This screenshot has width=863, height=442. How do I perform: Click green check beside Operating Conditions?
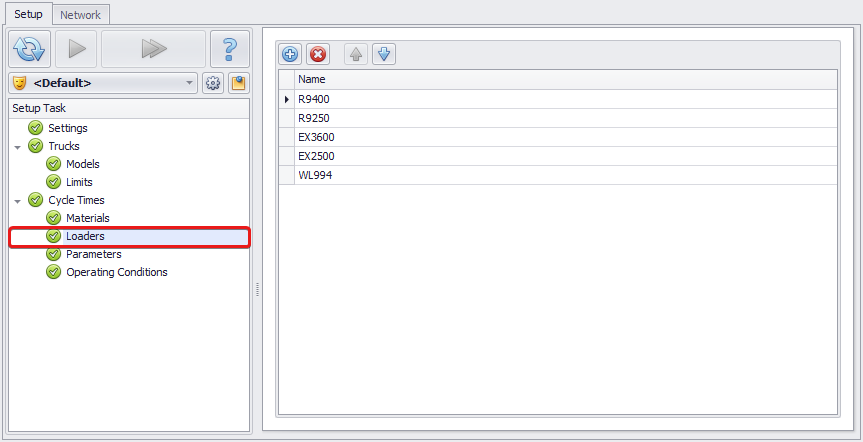[53, 272]
